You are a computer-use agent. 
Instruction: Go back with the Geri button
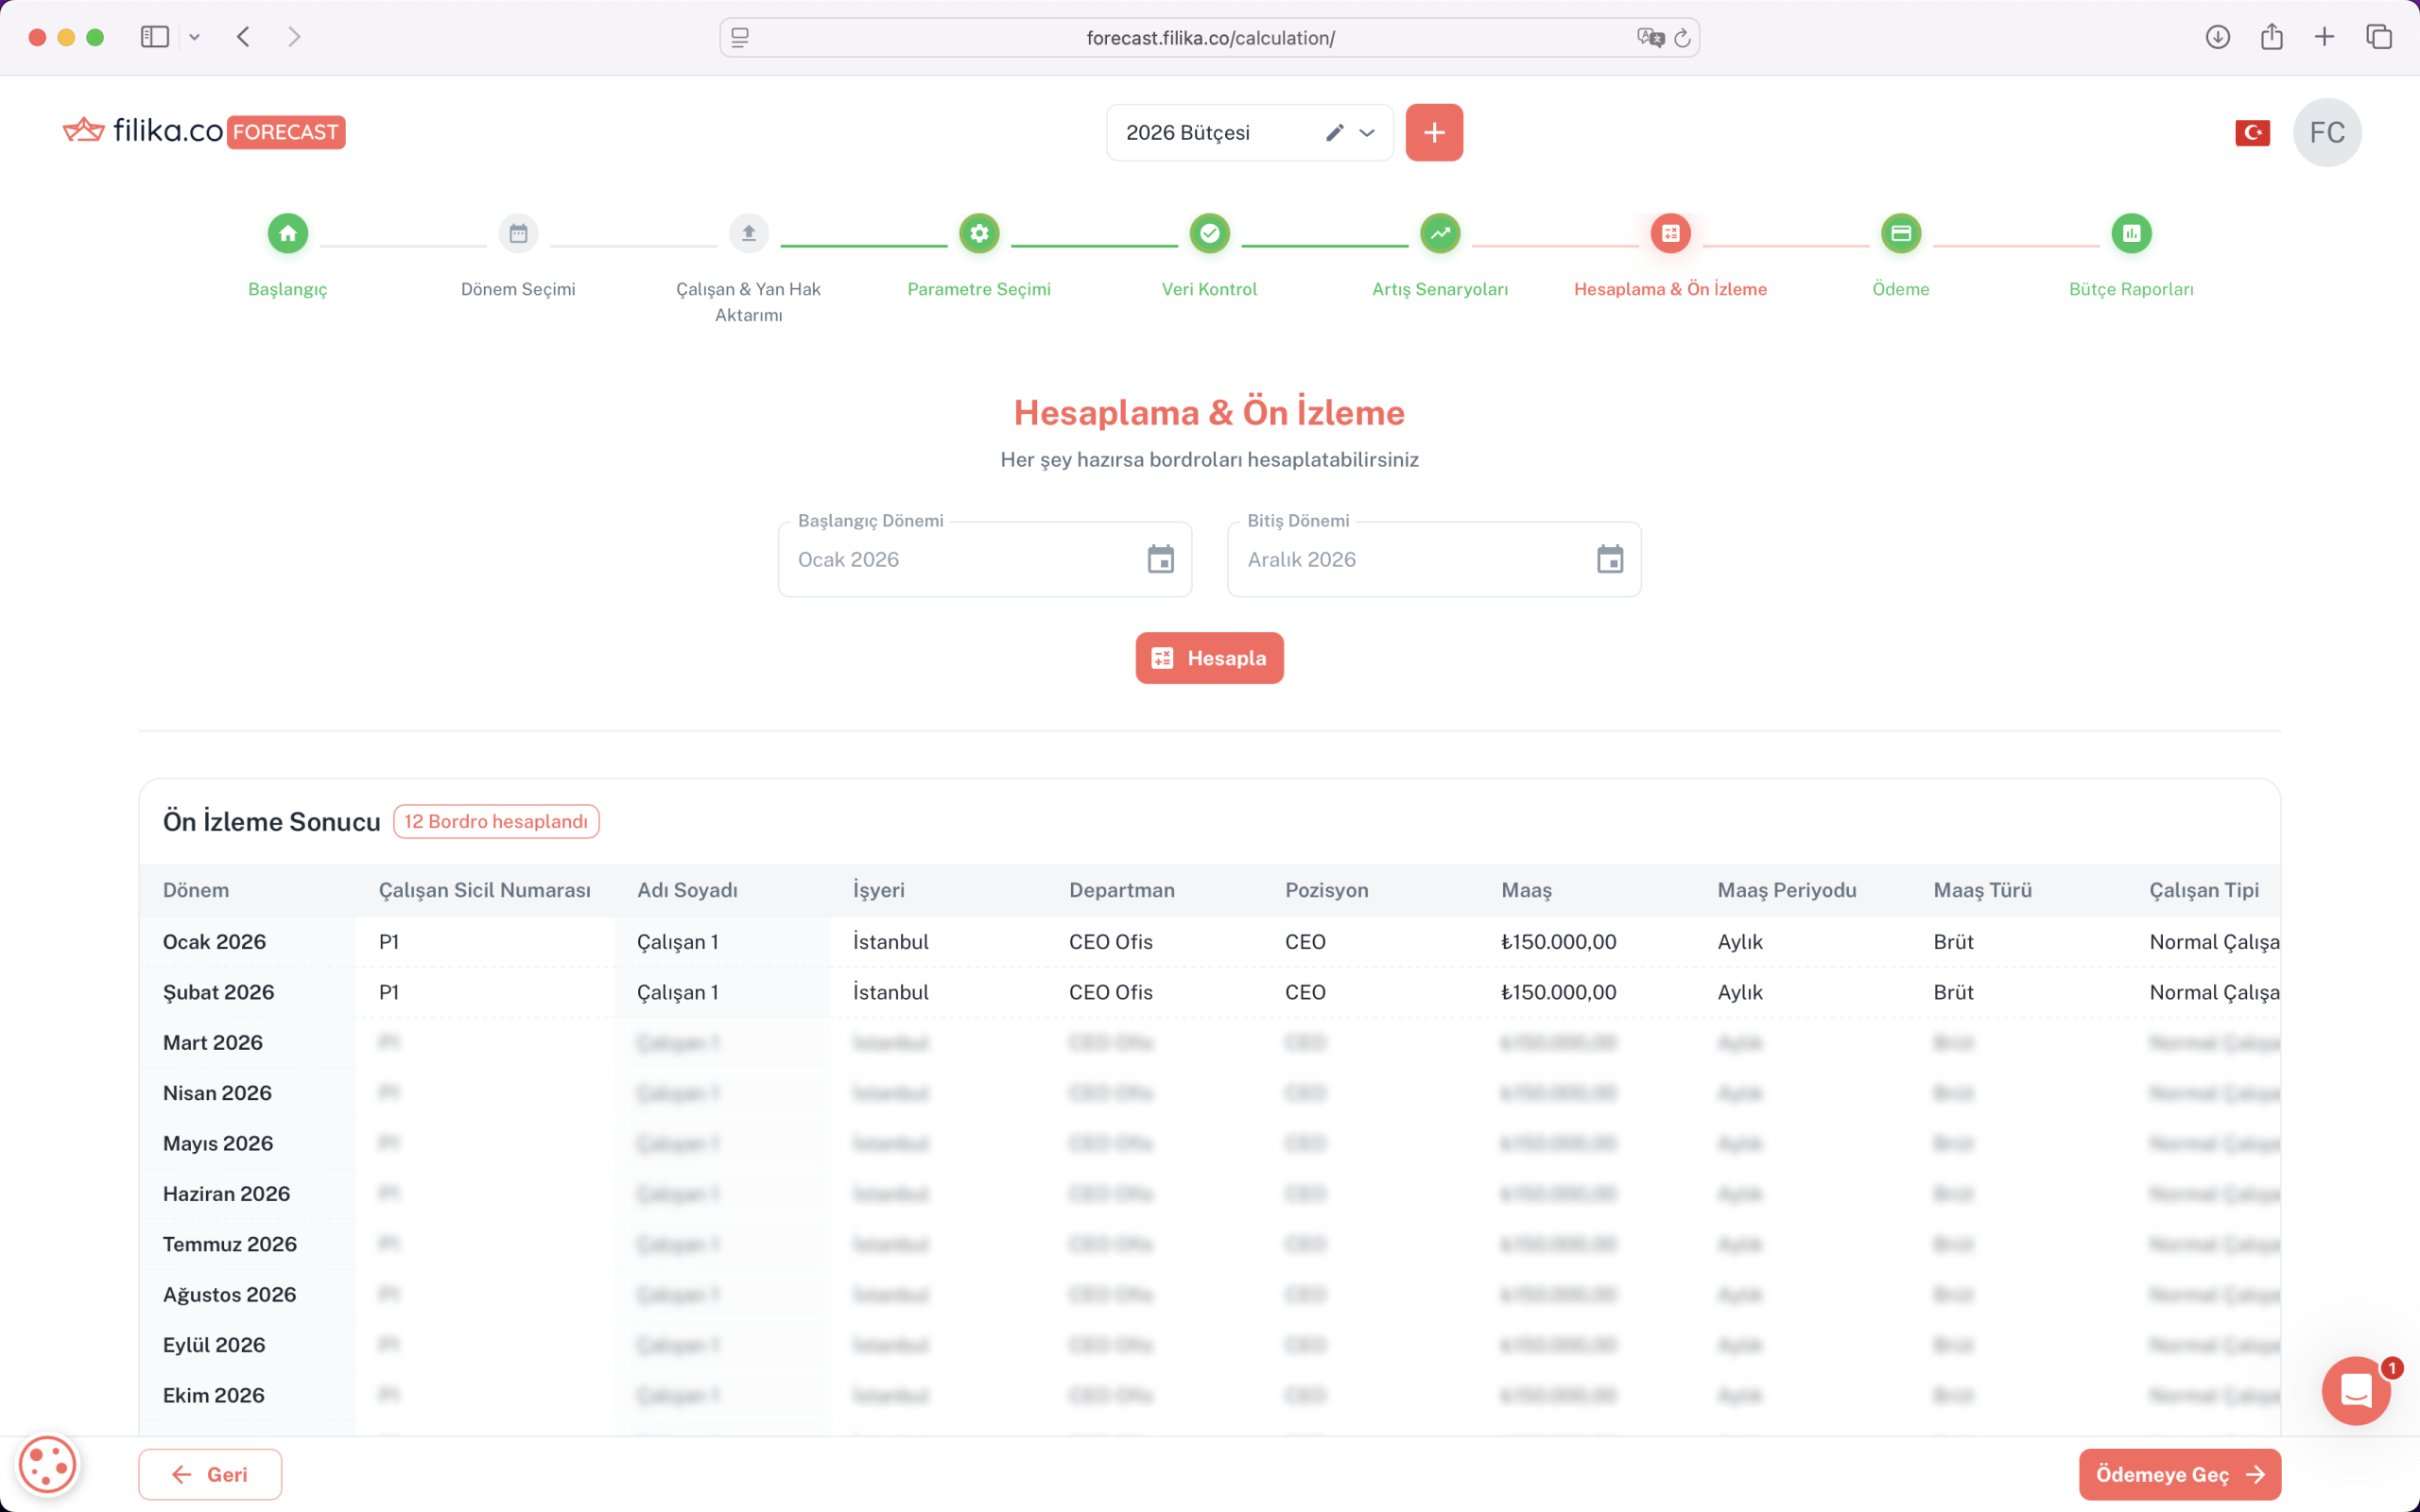point(210,1474)
